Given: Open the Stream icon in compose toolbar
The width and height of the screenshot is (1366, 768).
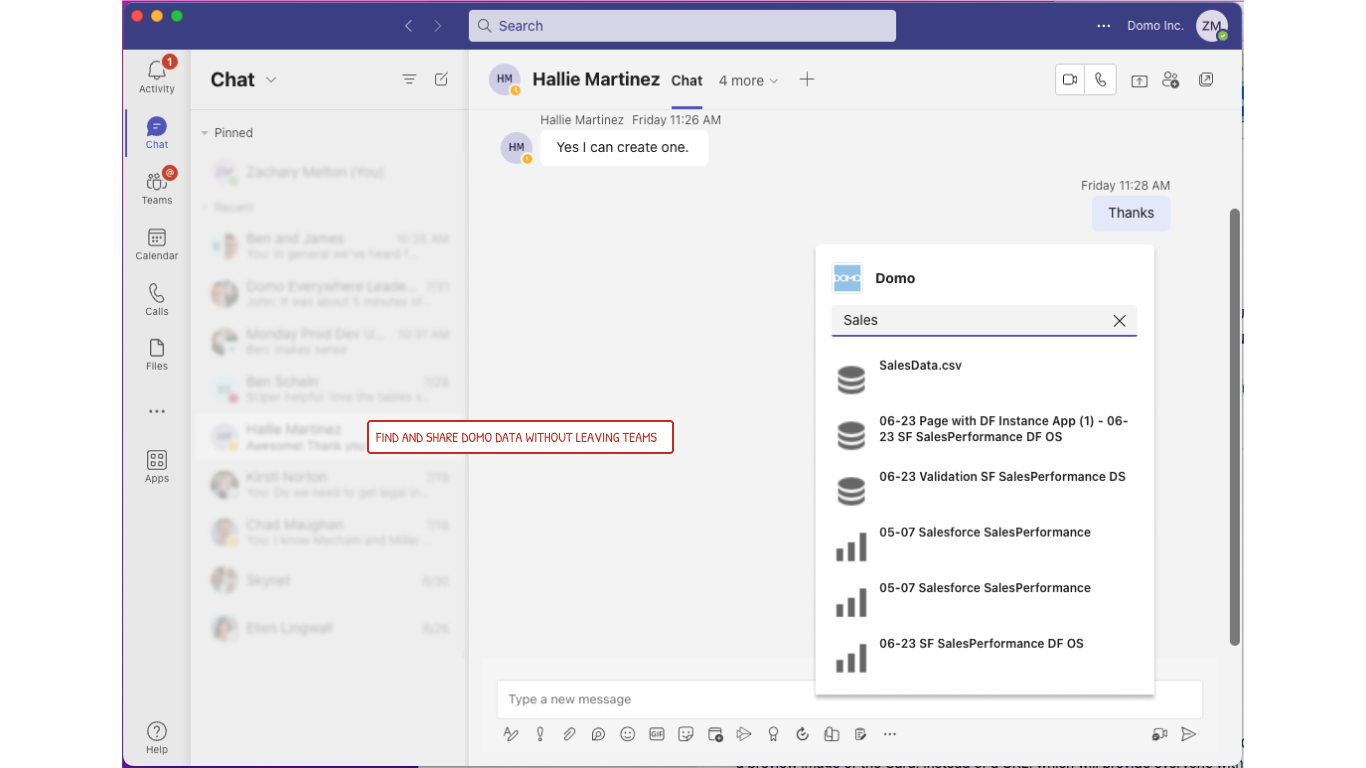Looking at the screenshot, I should pos(744,734).
